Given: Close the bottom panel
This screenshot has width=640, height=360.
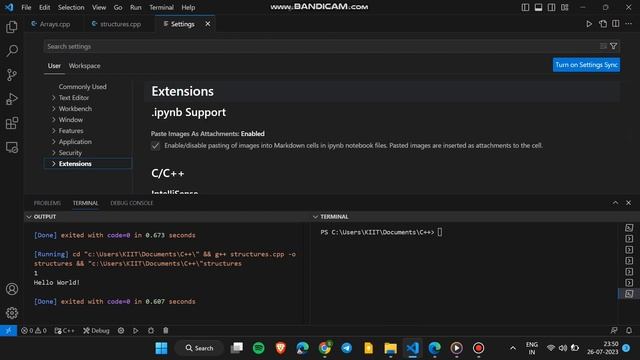Looking at the screenshot, I should (x=629, y=203).
